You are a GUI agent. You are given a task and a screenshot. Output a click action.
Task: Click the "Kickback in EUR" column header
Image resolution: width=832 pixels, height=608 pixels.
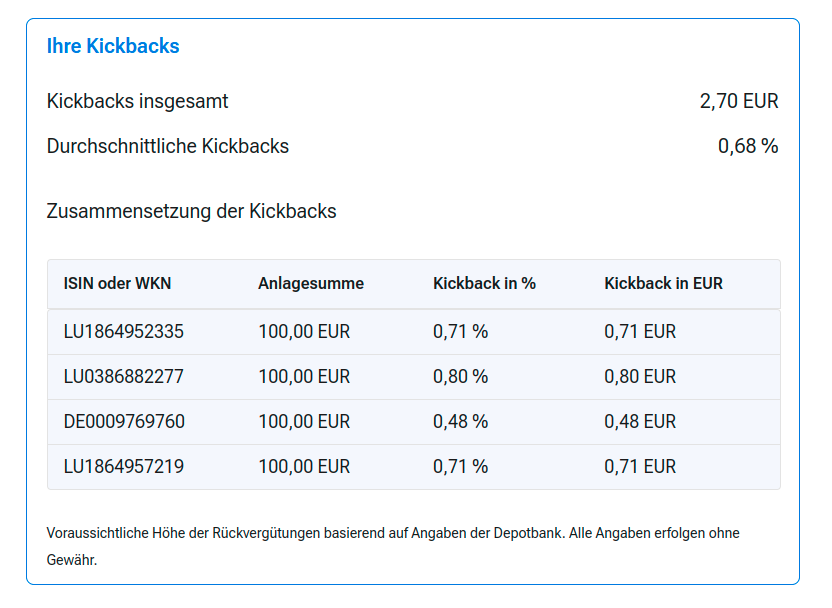coord(663,283)
